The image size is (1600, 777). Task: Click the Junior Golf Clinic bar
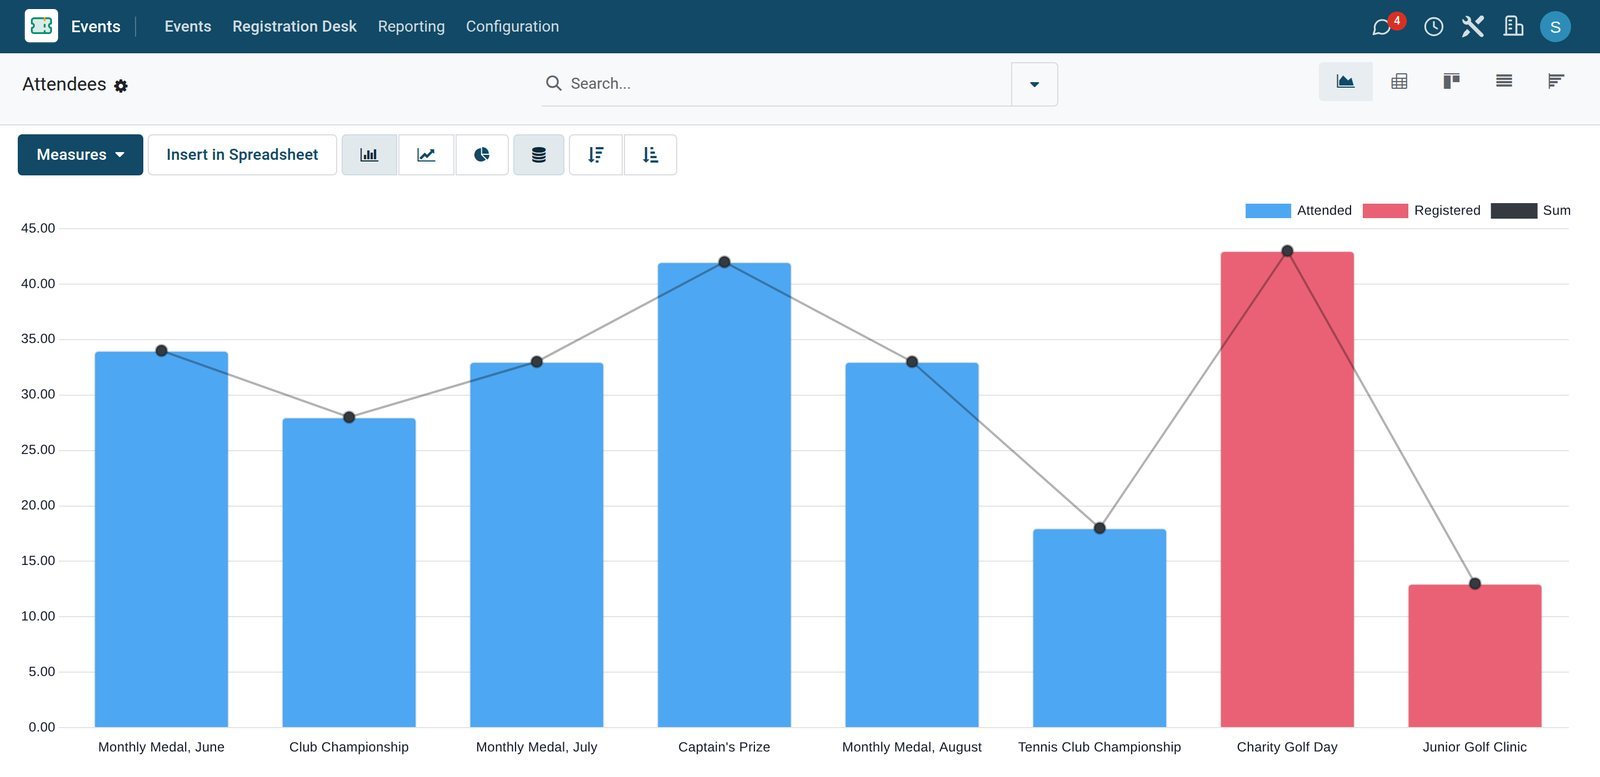1475,656
